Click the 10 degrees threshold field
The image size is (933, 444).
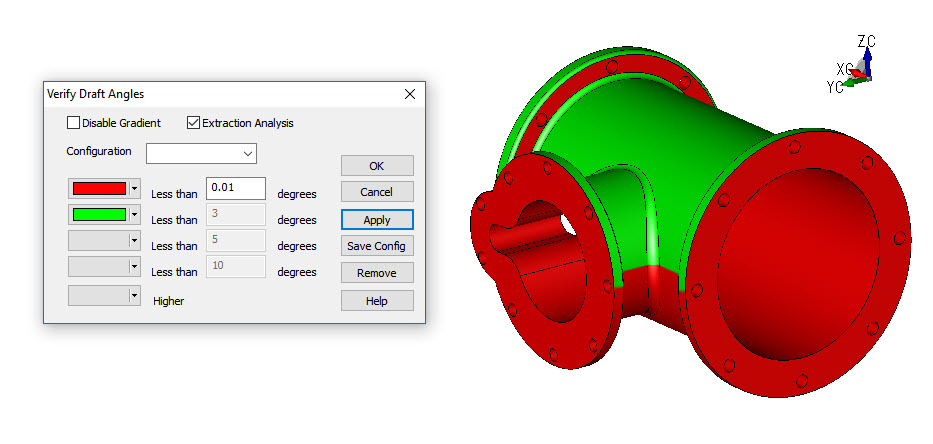[235, 266]
